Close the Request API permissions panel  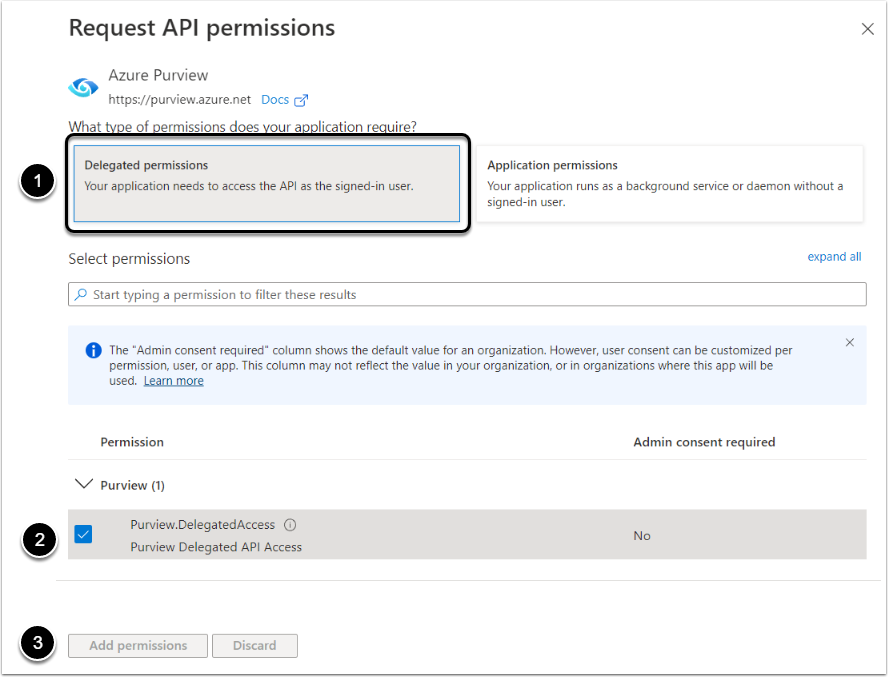pyautogui.click(x=867, y=29)
